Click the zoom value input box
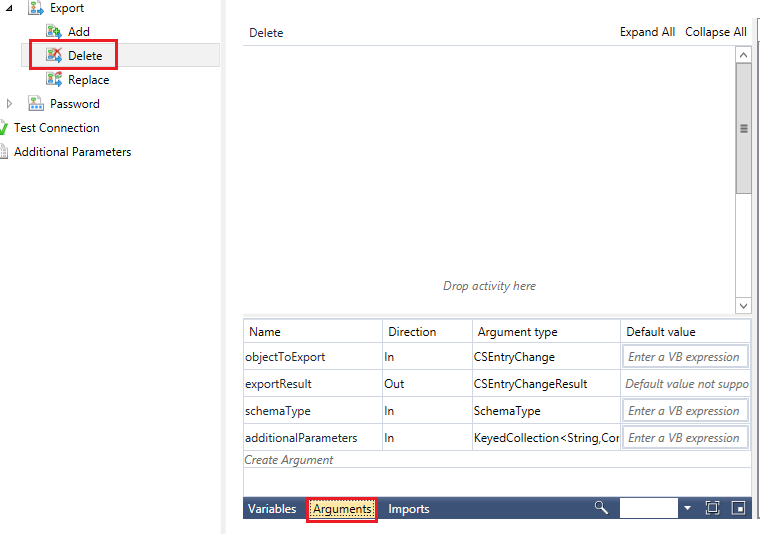This screenshot has height=534, width=760. coord(649,508)
